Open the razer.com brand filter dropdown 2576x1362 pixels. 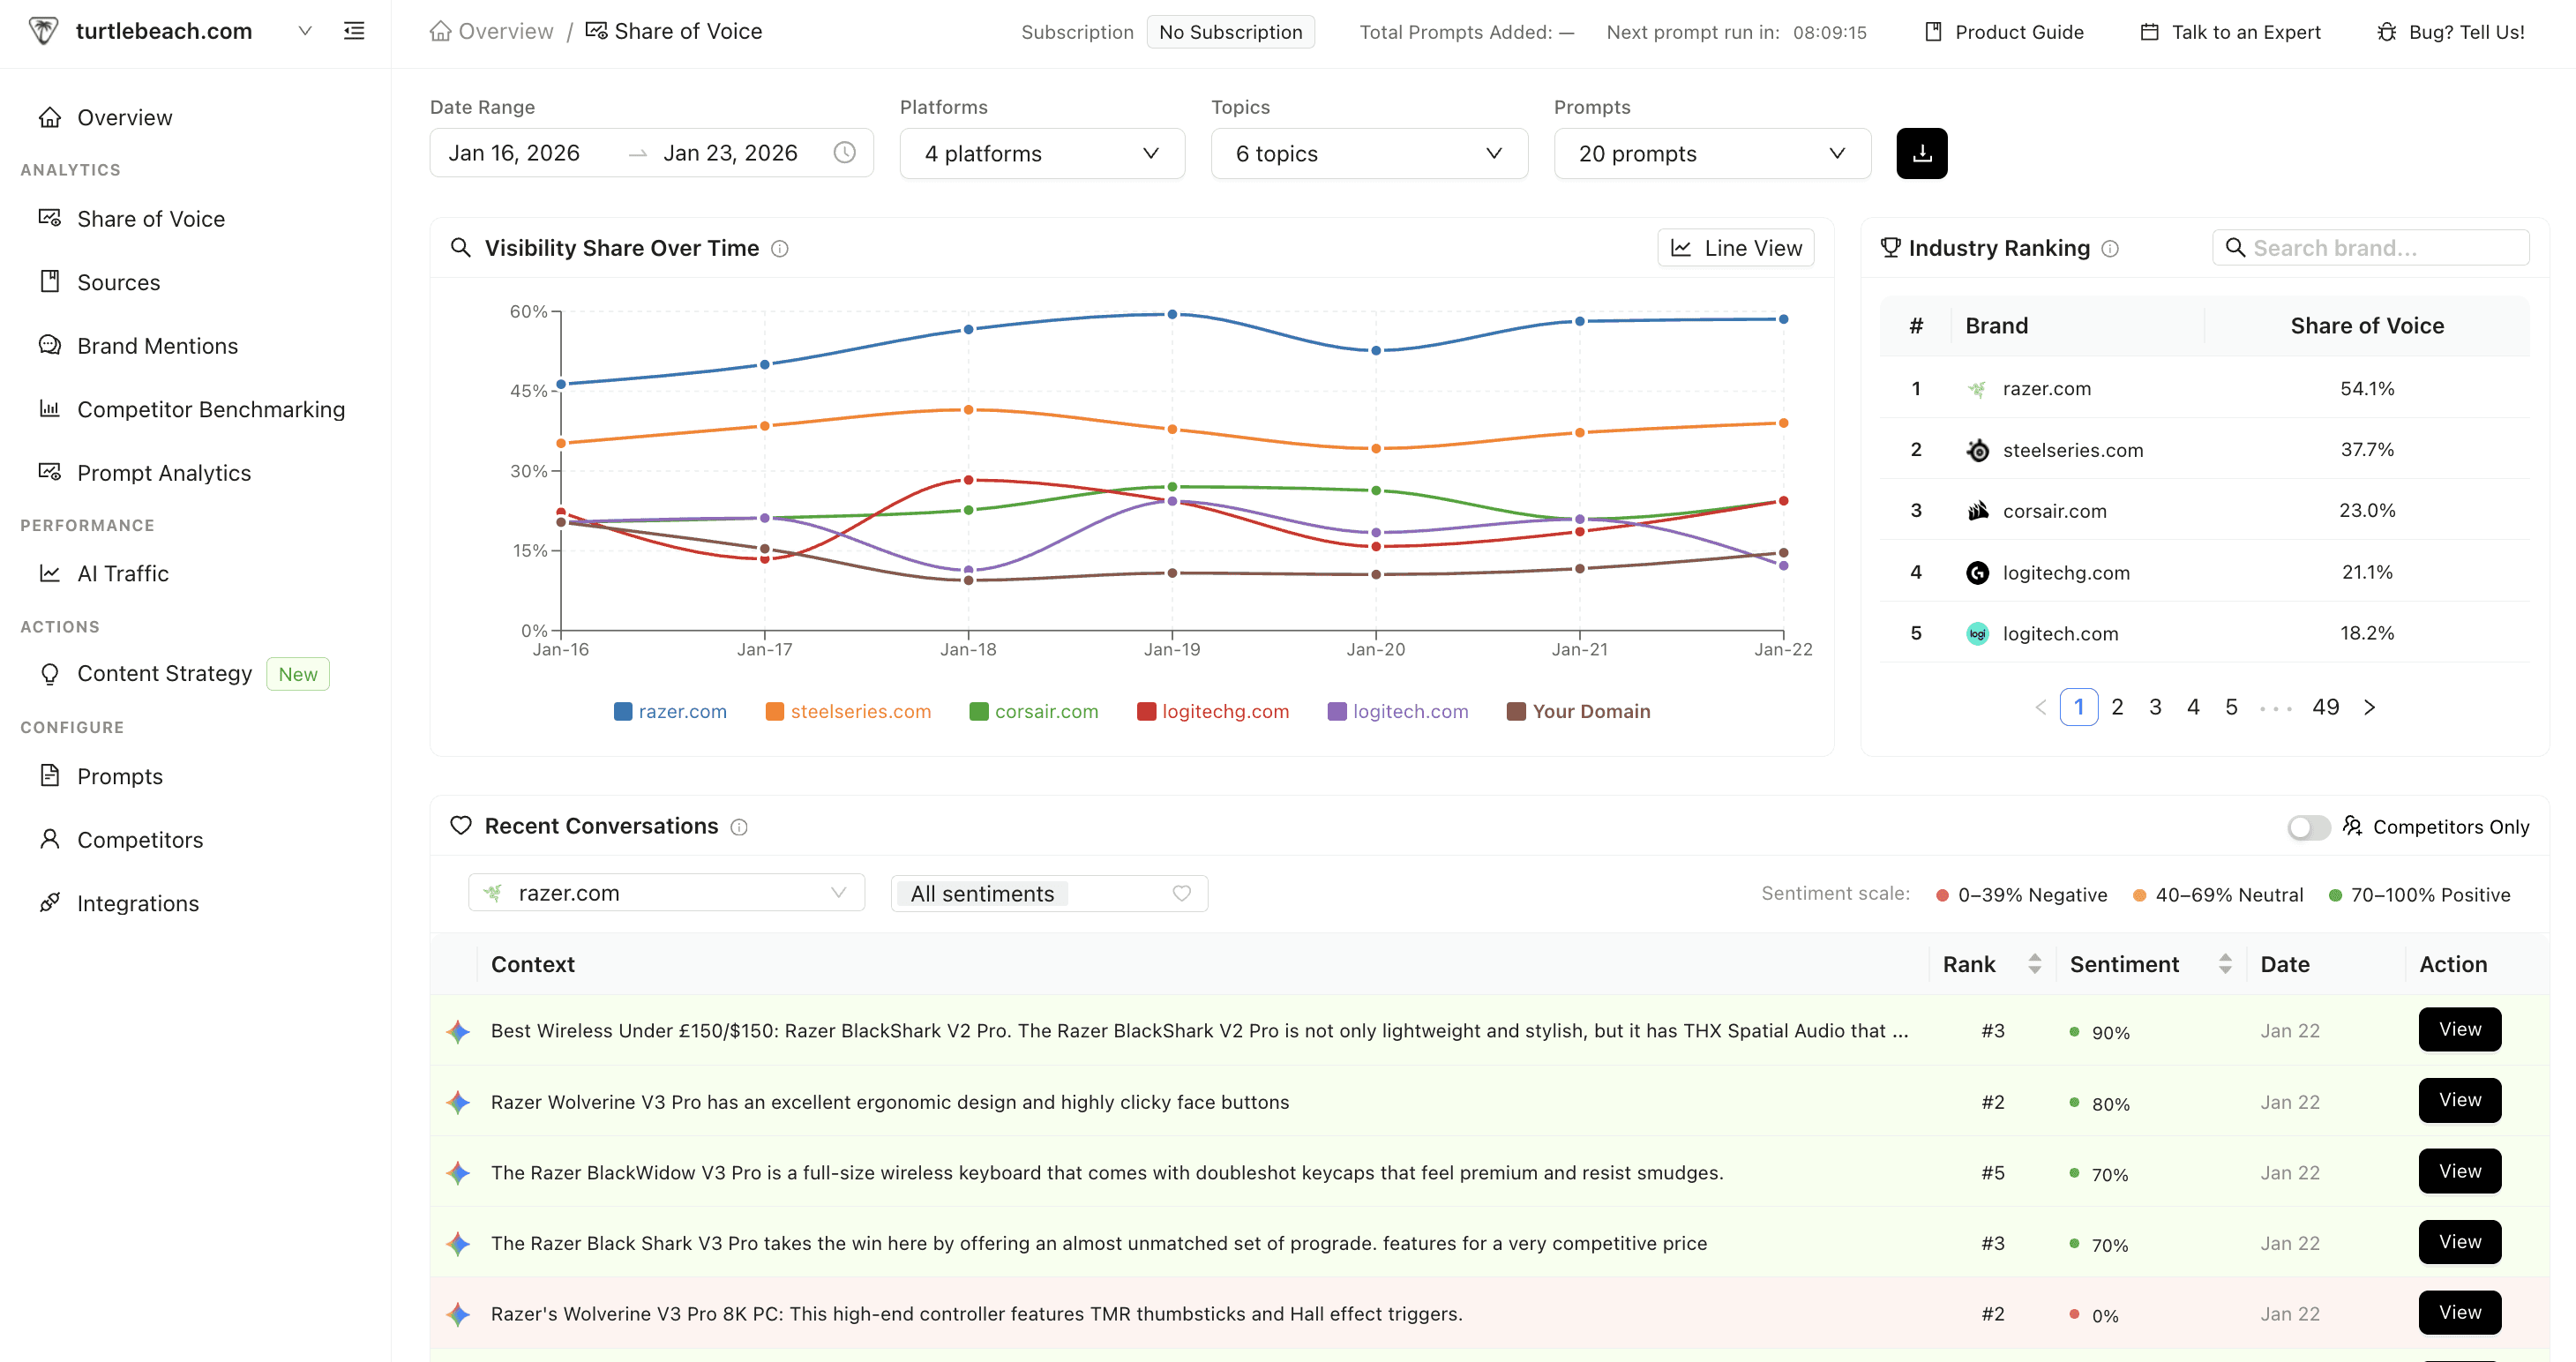click(666, 893)
